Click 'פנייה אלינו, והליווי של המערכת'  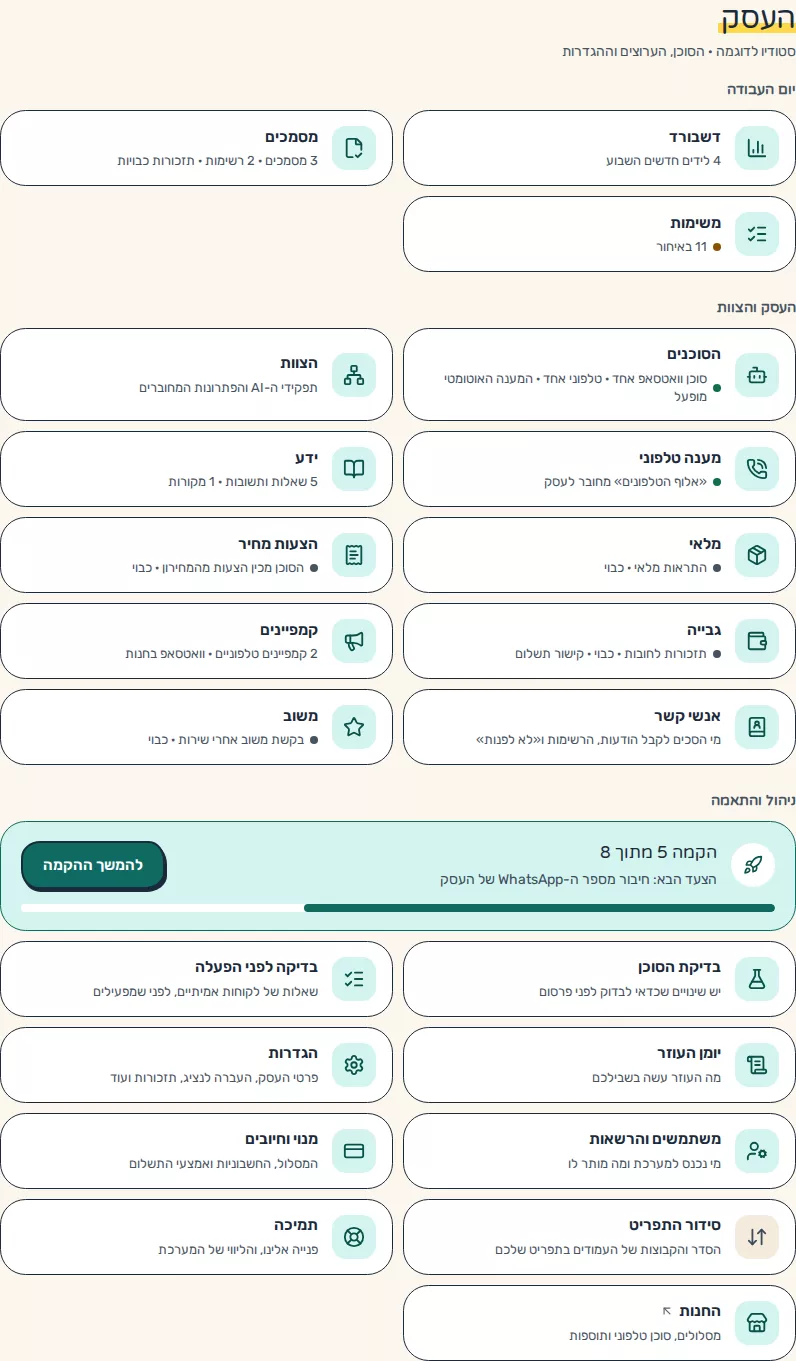click(238, 1249)
